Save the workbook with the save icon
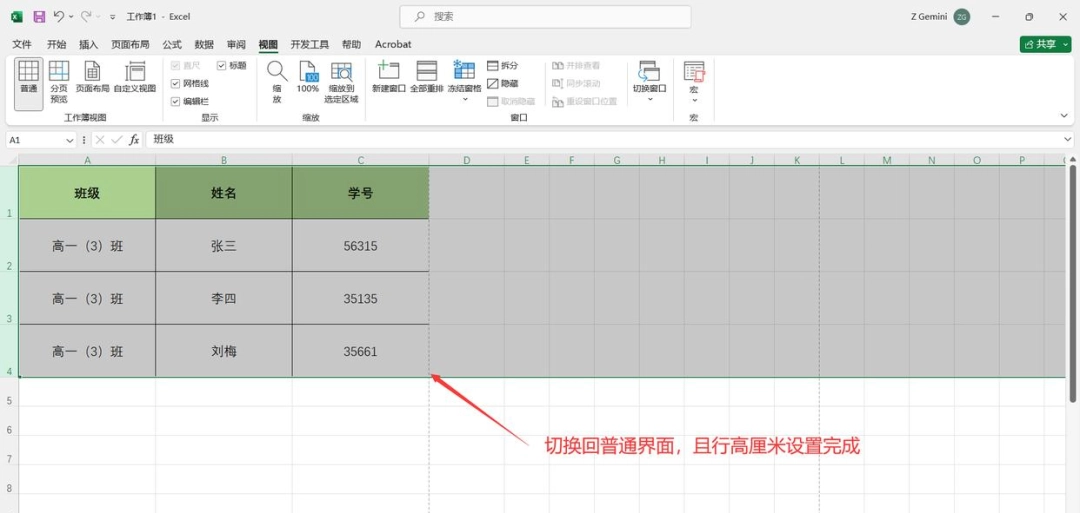Screen dimensions: 1080x513 point(39,16)
